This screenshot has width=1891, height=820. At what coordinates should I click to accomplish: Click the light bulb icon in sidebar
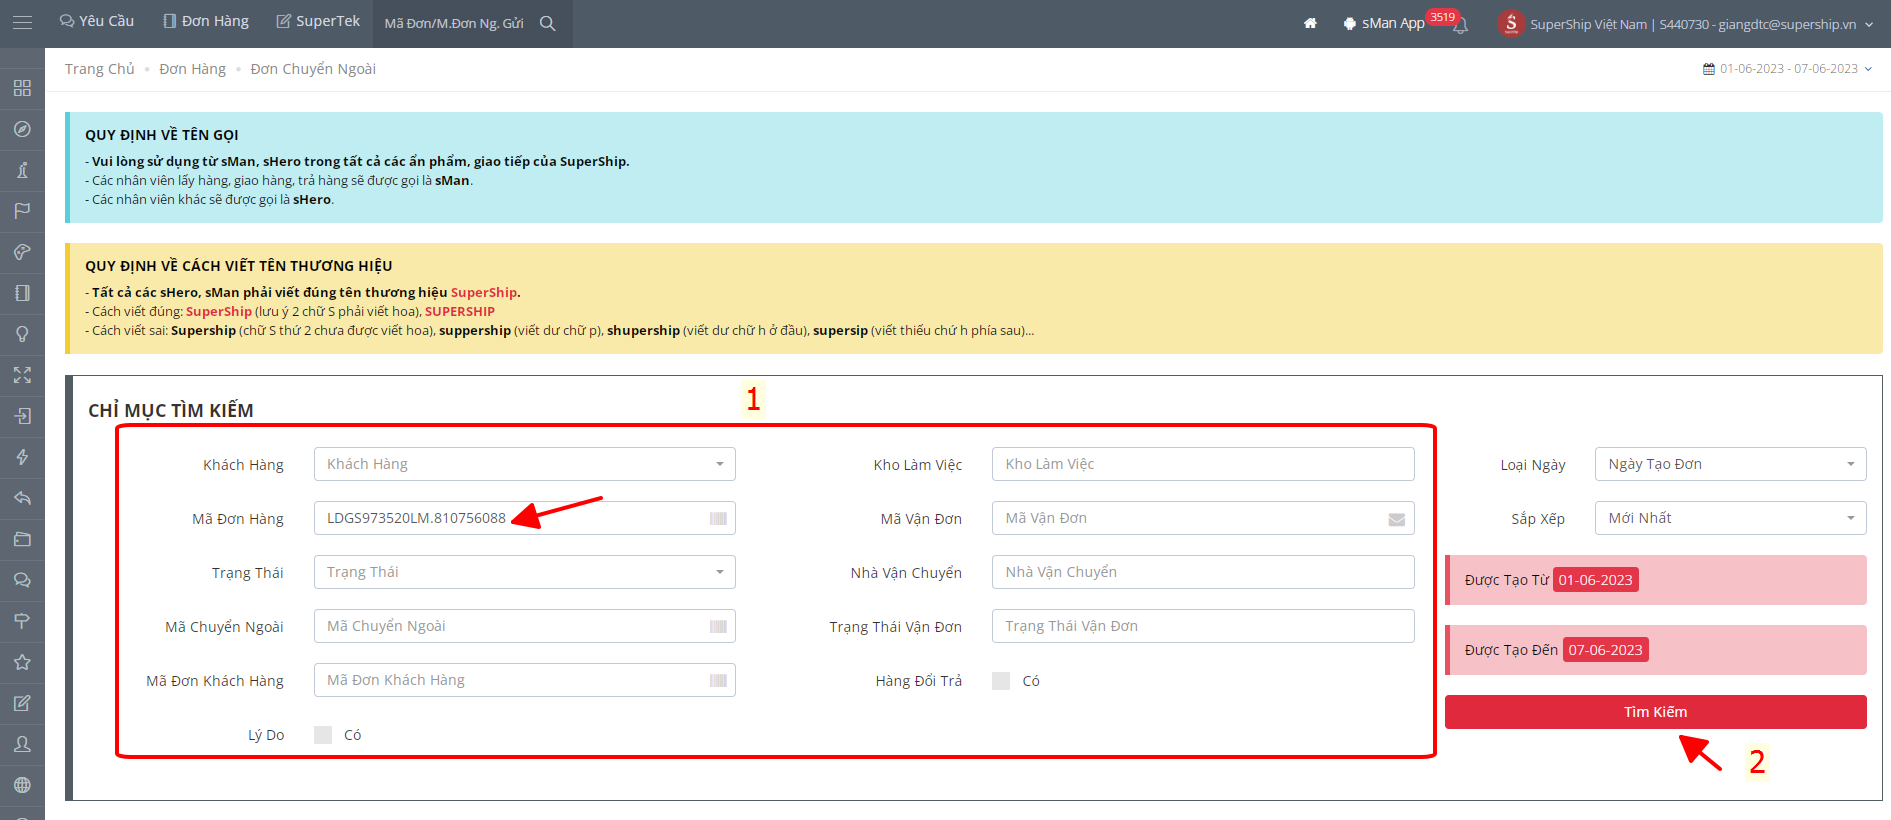click(22, 334)
